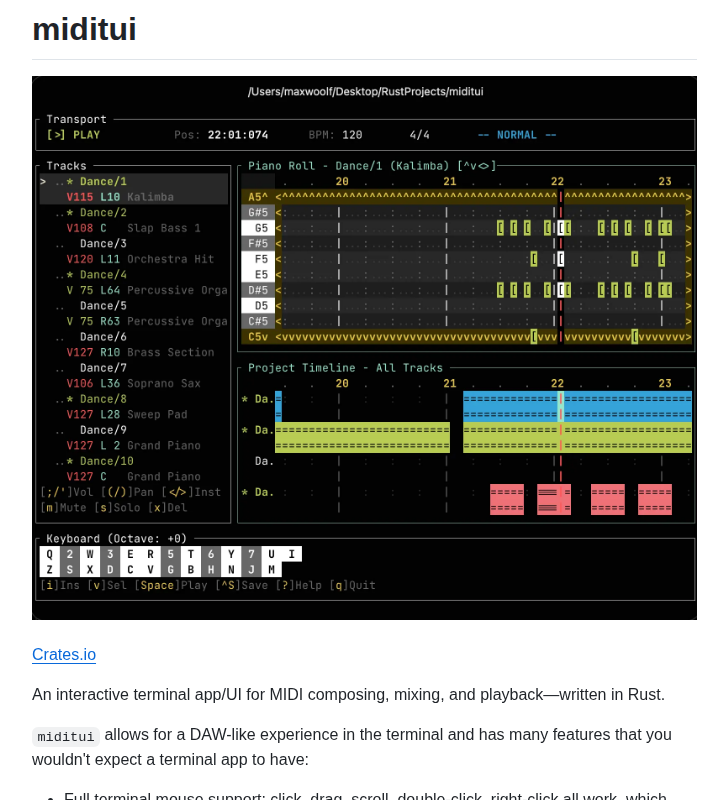
Task: Click the E5 piano roll key
Action: tap(258, 275)
